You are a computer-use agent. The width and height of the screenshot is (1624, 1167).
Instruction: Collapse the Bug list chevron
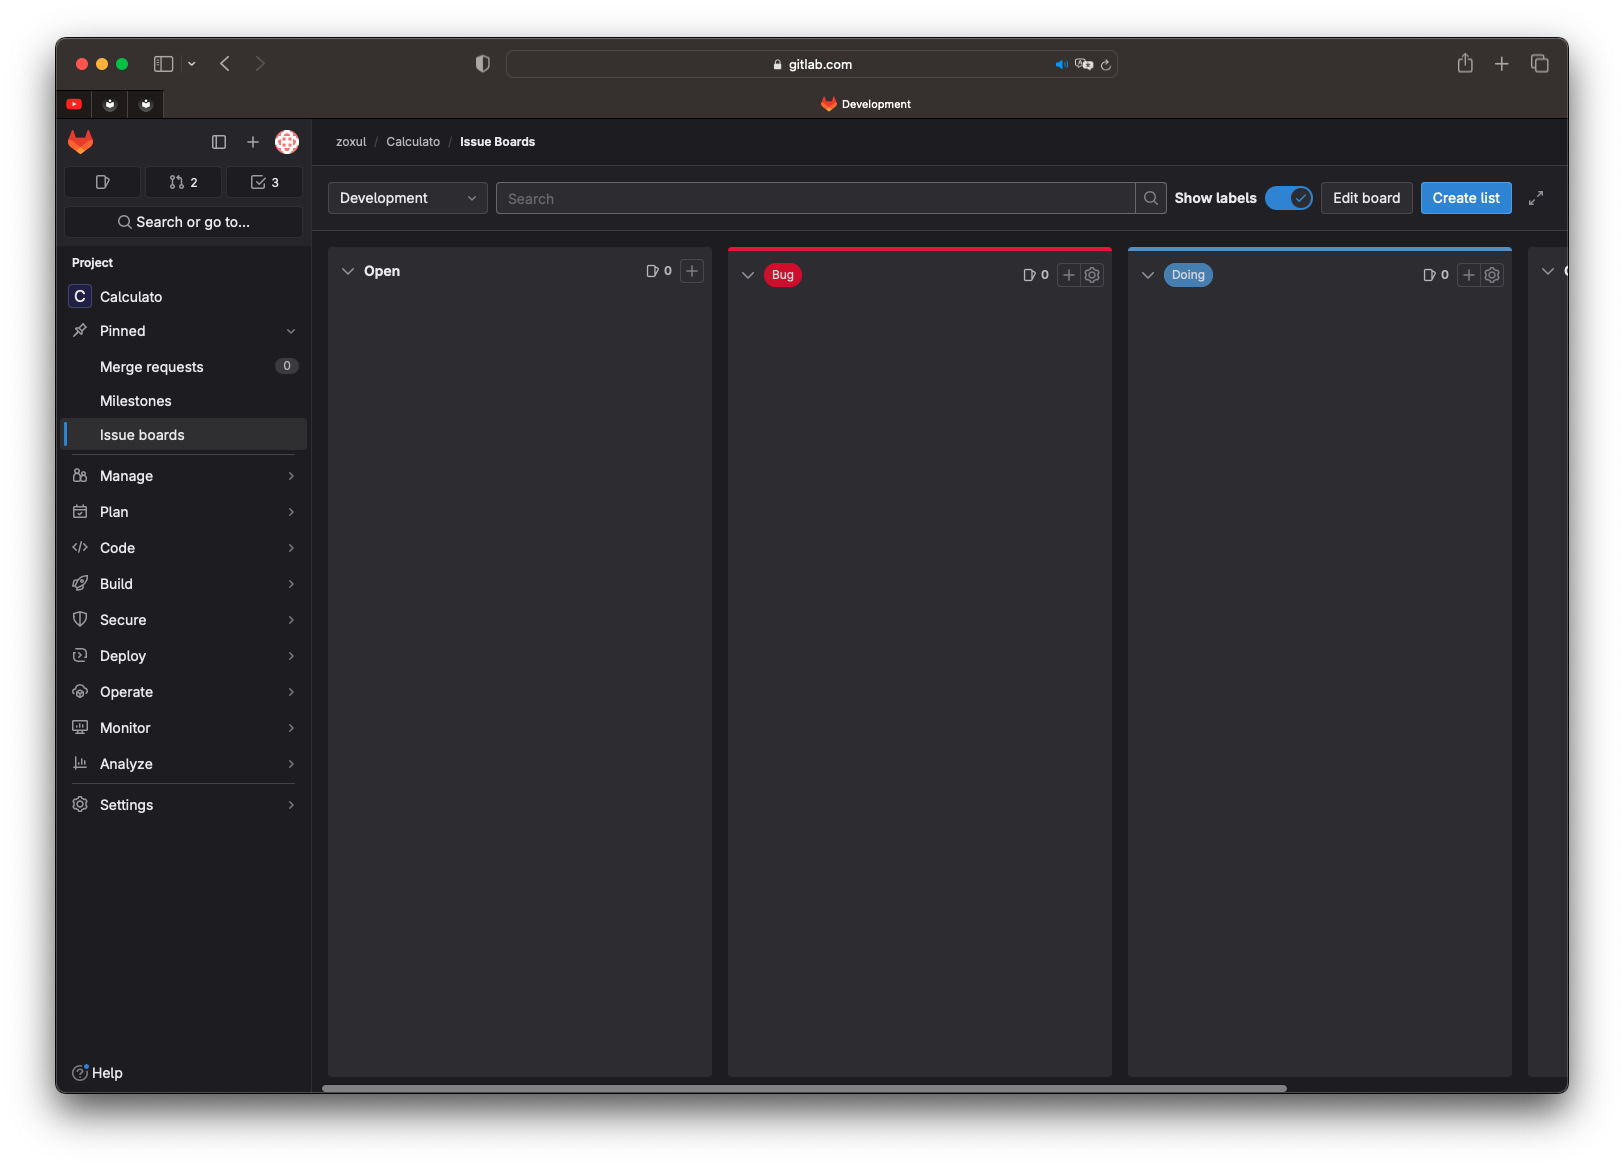748,275
